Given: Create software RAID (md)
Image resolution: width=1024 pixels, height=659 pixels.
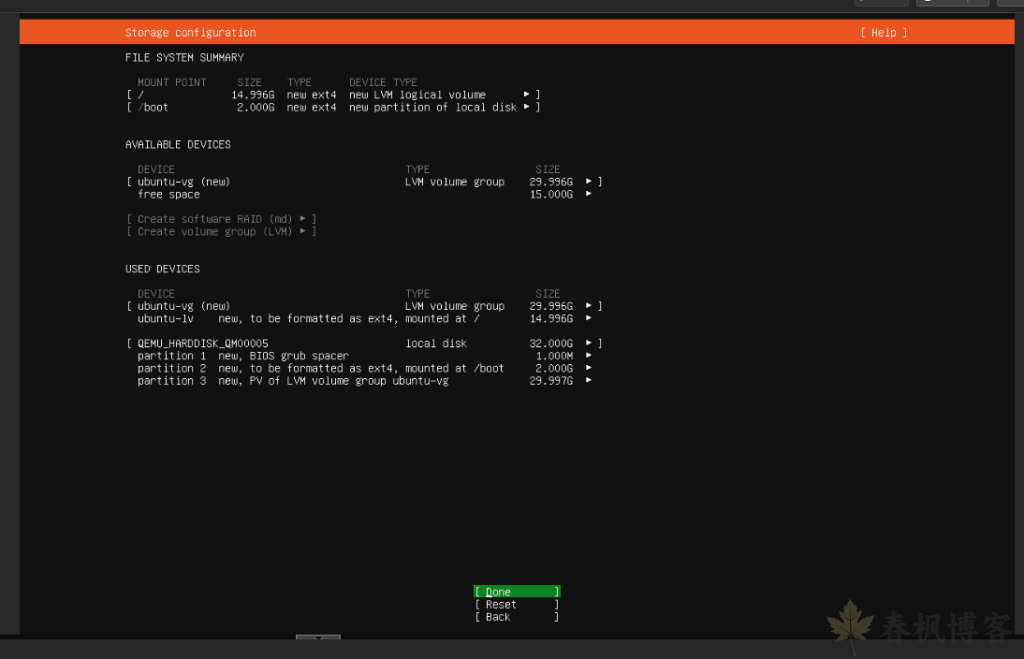Looking at the screenshot, I should [221, 219].
